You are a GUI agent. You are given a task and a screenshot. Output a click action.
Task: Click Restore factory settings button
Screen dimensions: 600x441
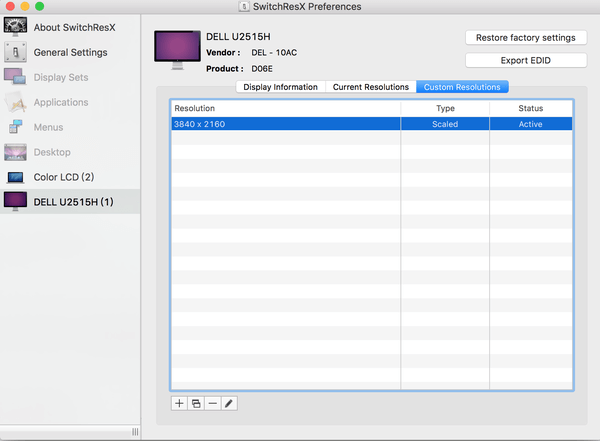(x=526, y=38)
